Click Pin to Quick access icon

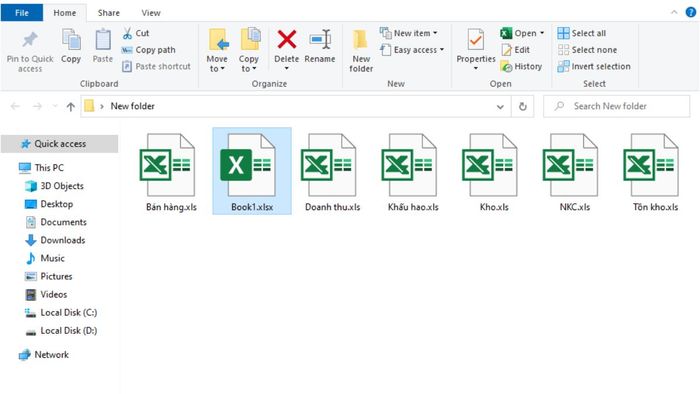point(30,40)
